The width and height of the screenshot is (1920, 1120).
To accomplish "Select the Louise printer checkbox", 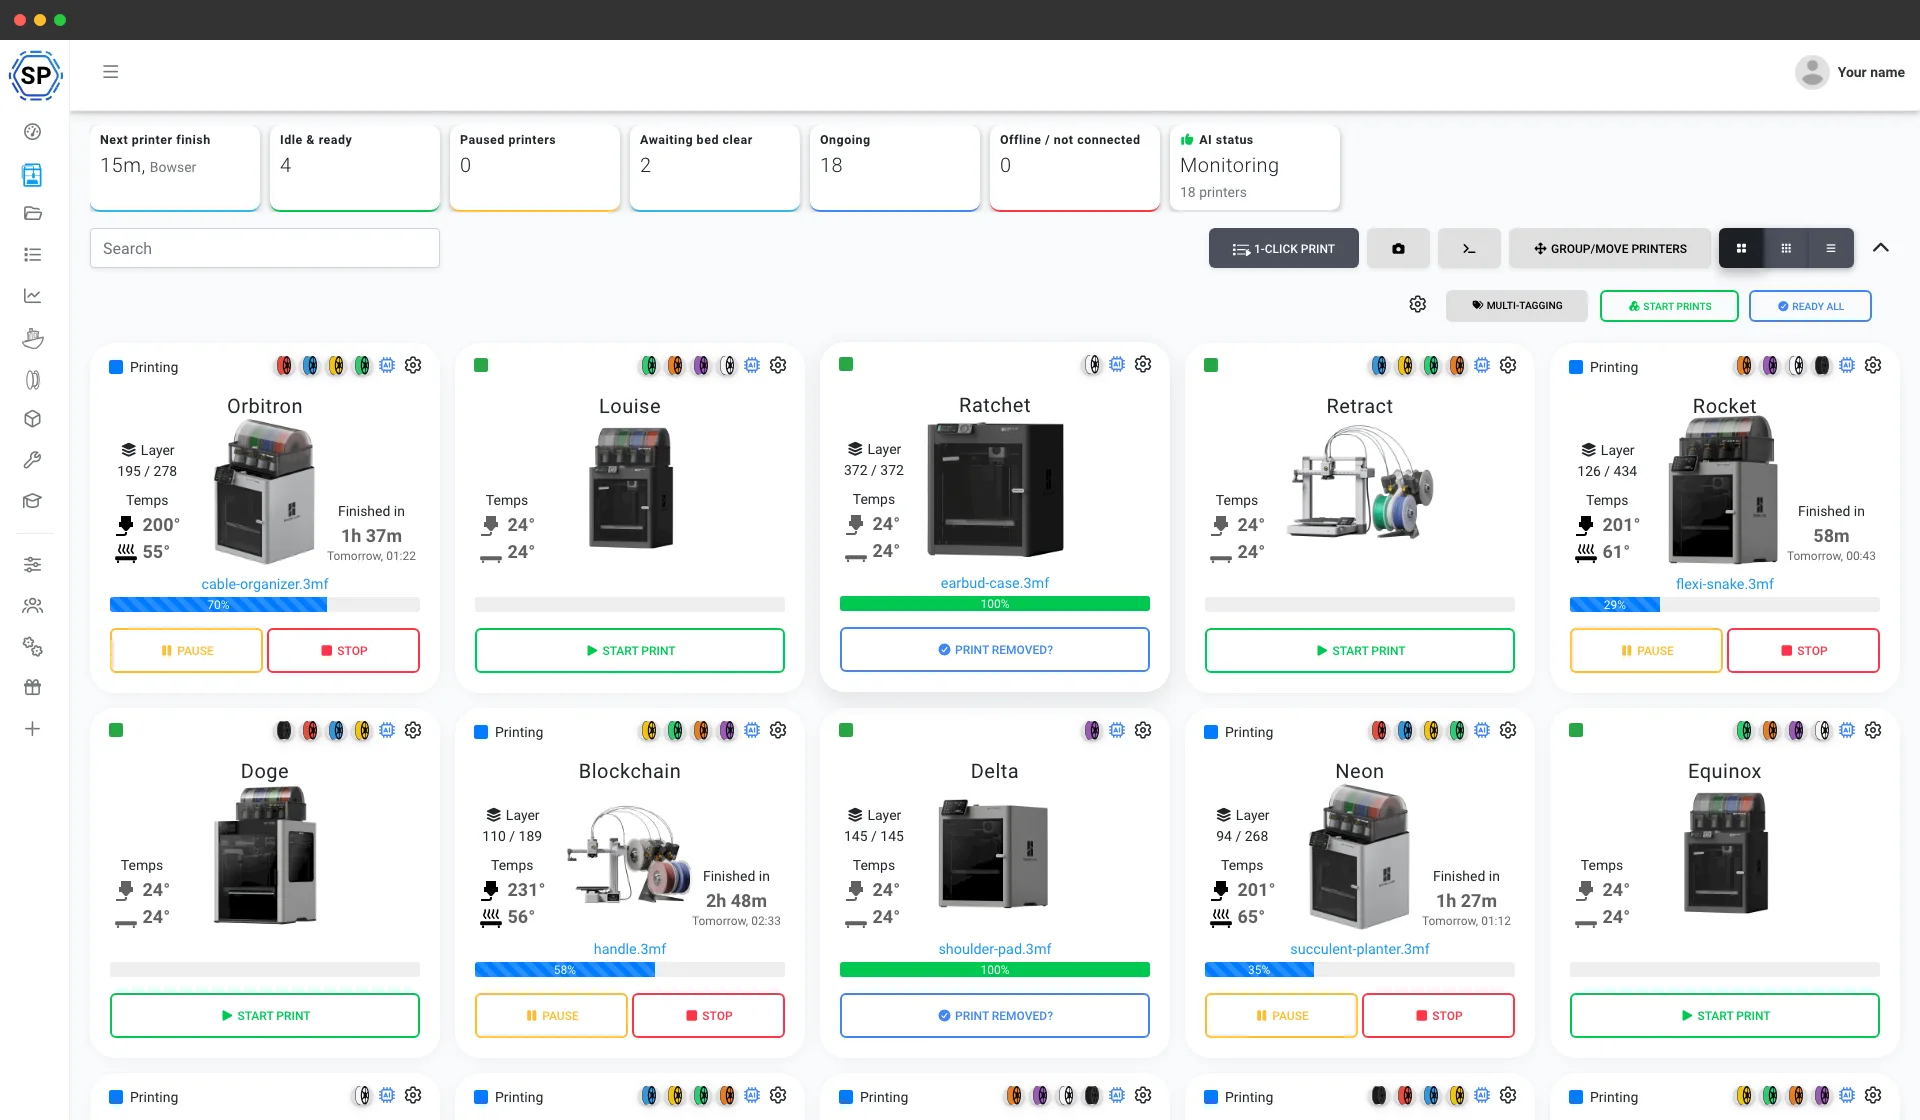I will pyautogui.click(x=481, y=365).
